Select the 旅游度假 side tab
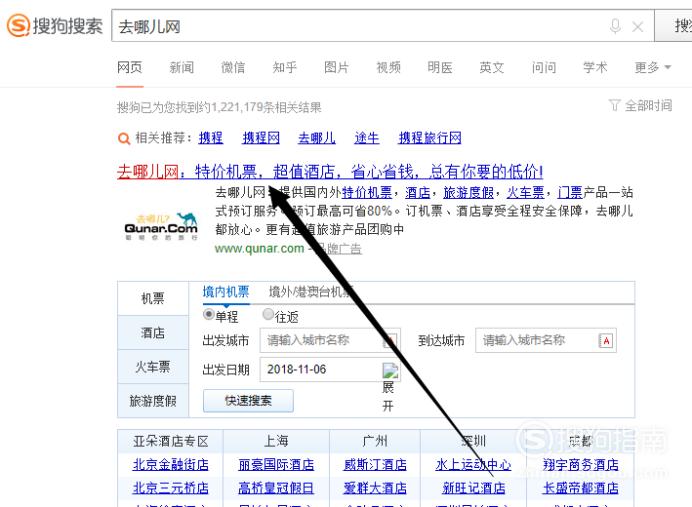Viewport: 692px width, 507px height. (x=153, y=401)
